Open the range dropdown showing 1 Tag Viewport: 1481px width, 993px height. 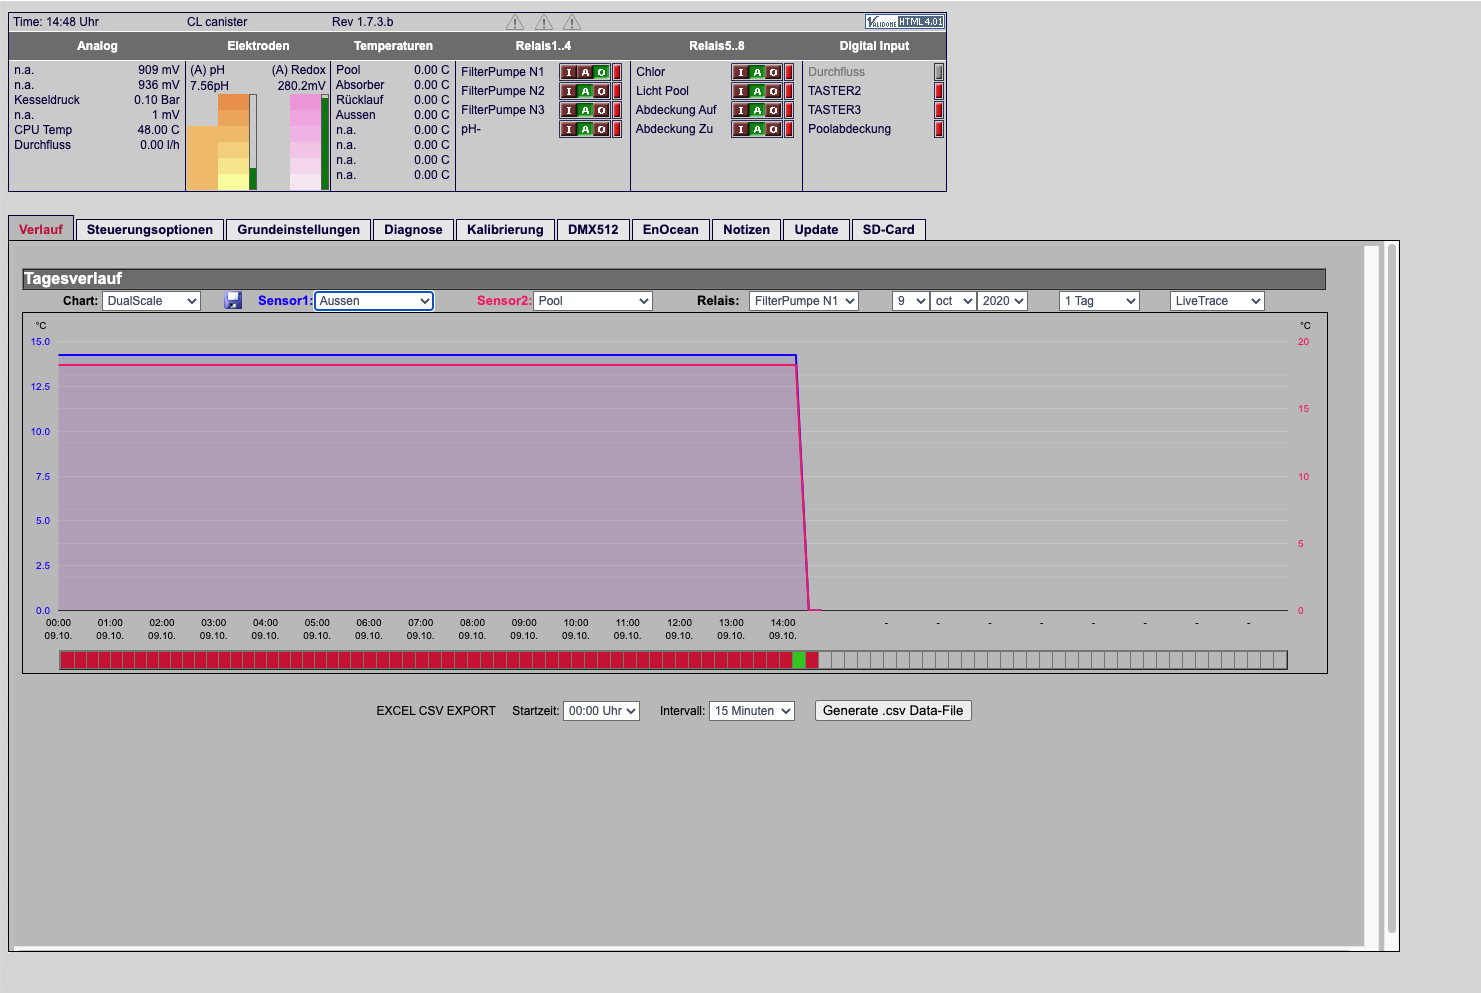(x=1099, y=301)
